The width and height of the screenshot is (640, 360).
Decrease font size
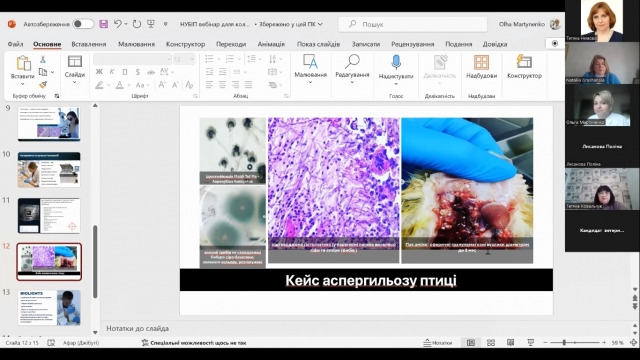pyautogui.click(x=176, y=85)
